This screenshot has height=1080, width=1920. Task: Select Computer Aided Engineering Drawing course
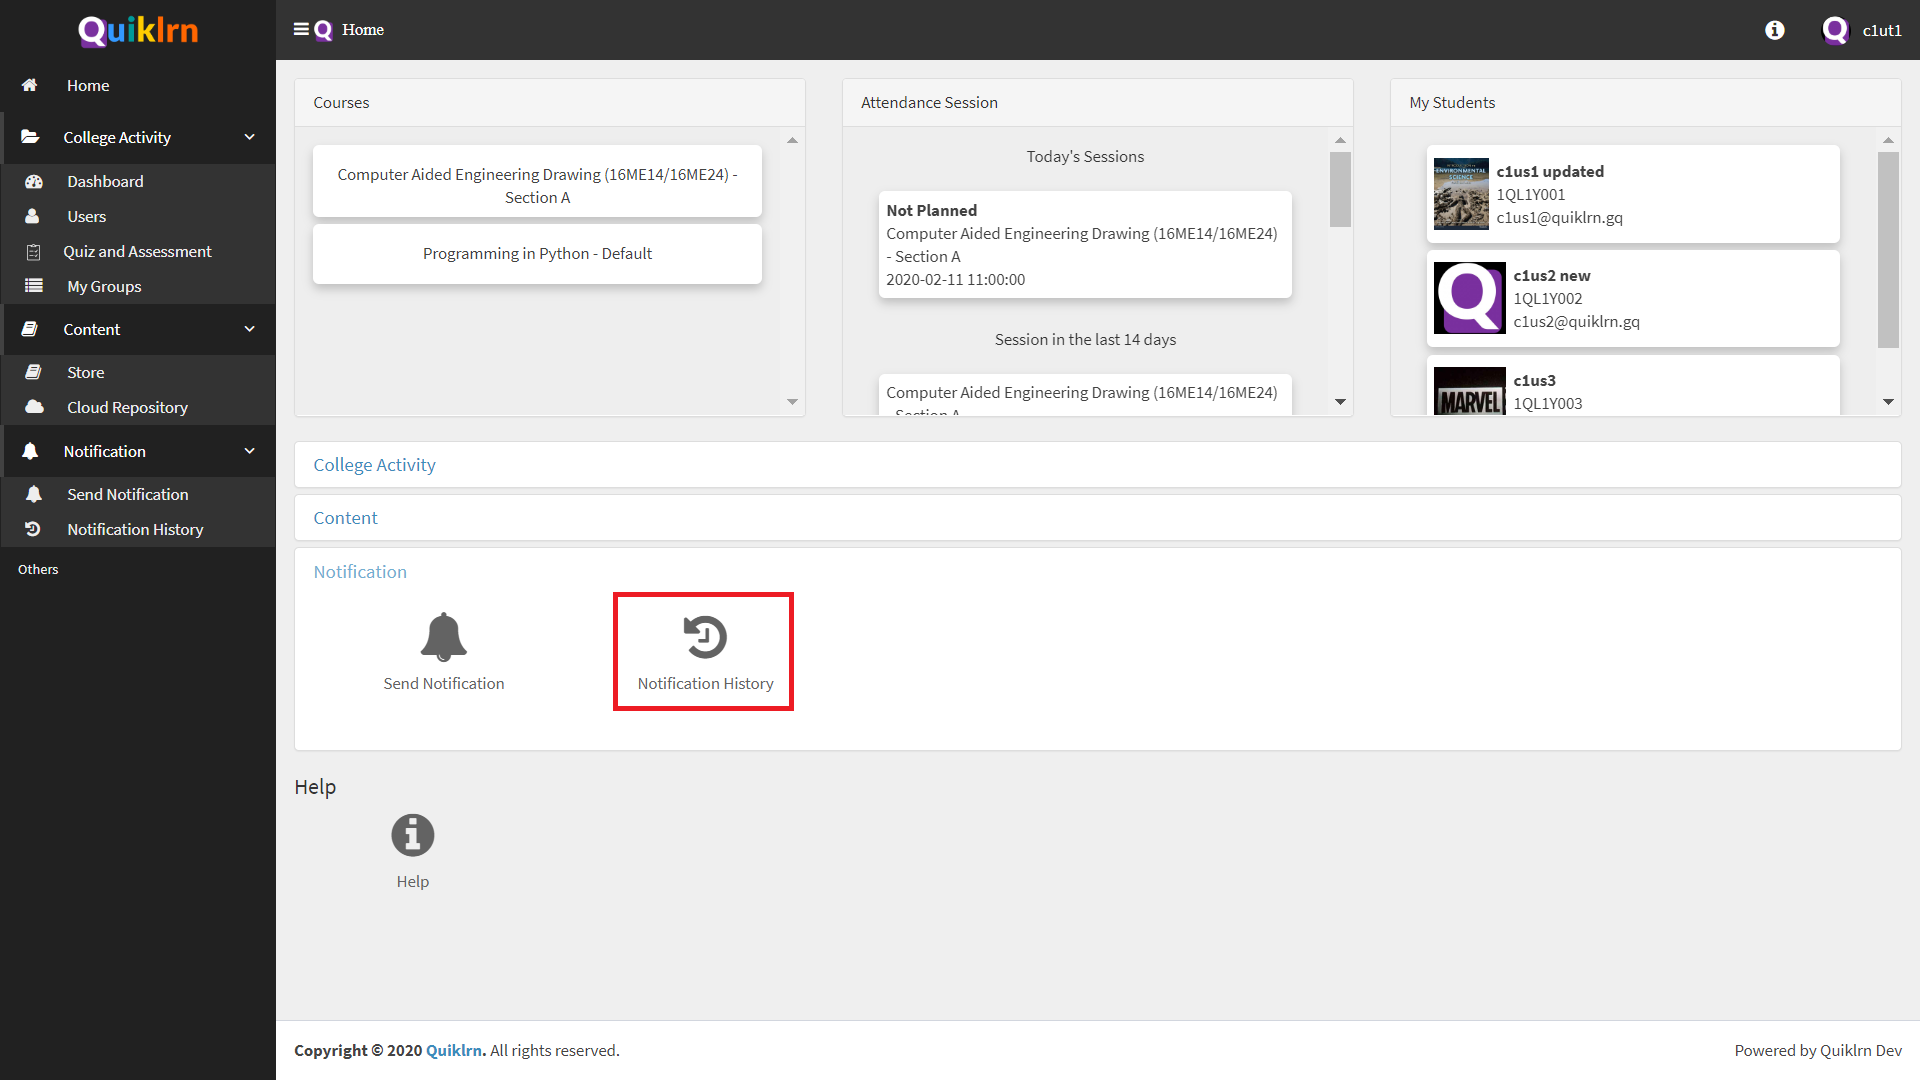(x=538, y=185)
